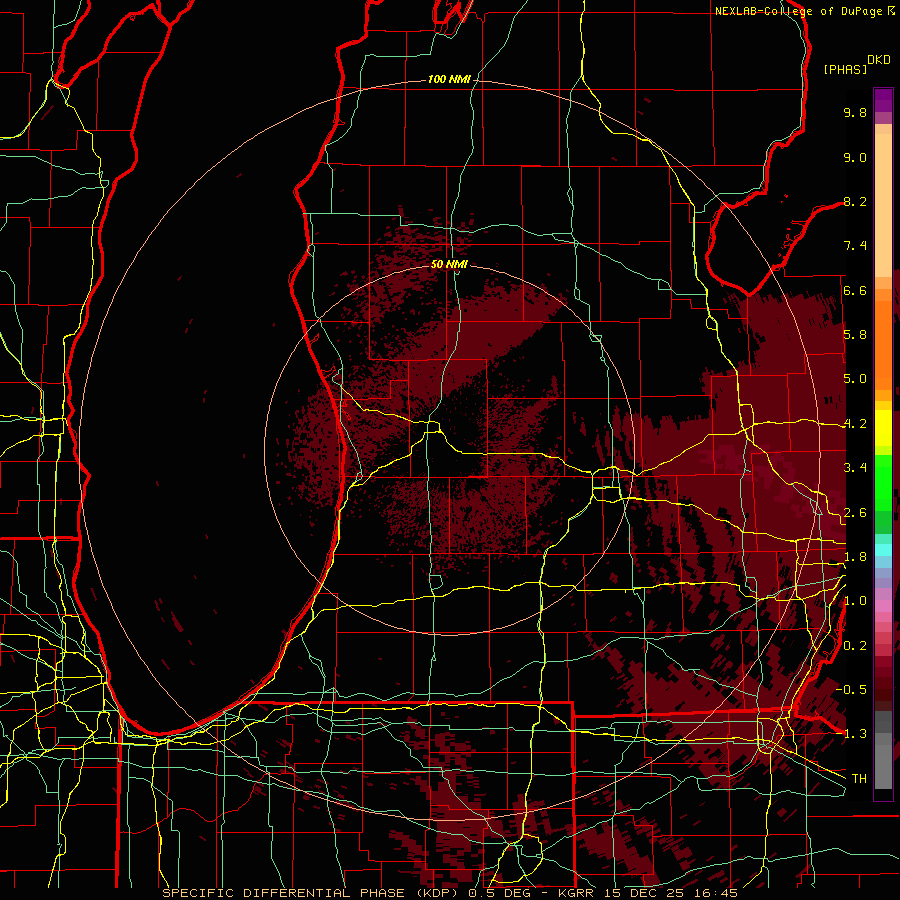
Task: Select the 100 NMI range ring label
Action: (449, 79)
